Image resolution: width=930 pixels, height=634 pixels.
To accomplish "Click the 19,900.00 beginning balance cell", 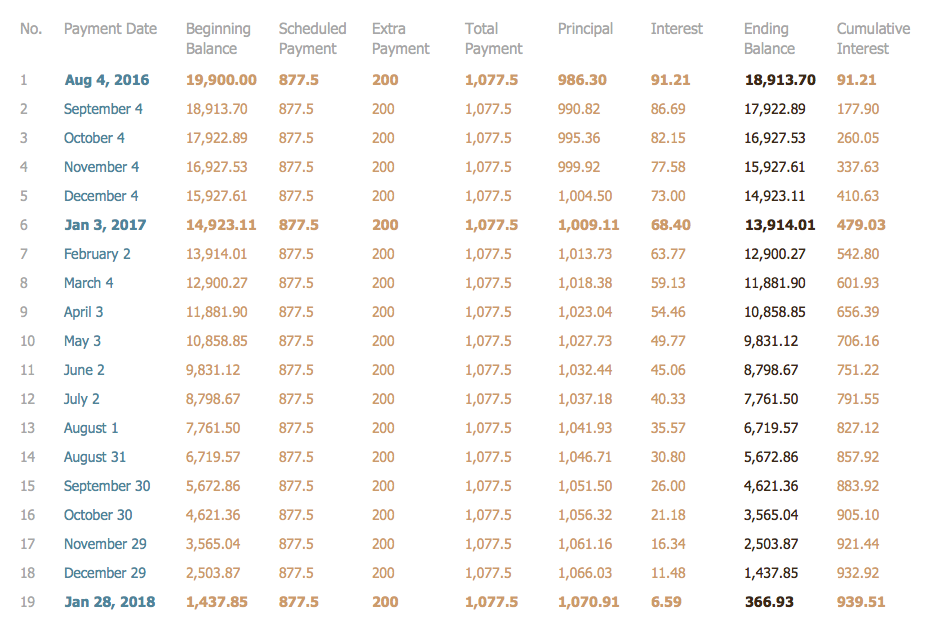I will tap(221, 80).
